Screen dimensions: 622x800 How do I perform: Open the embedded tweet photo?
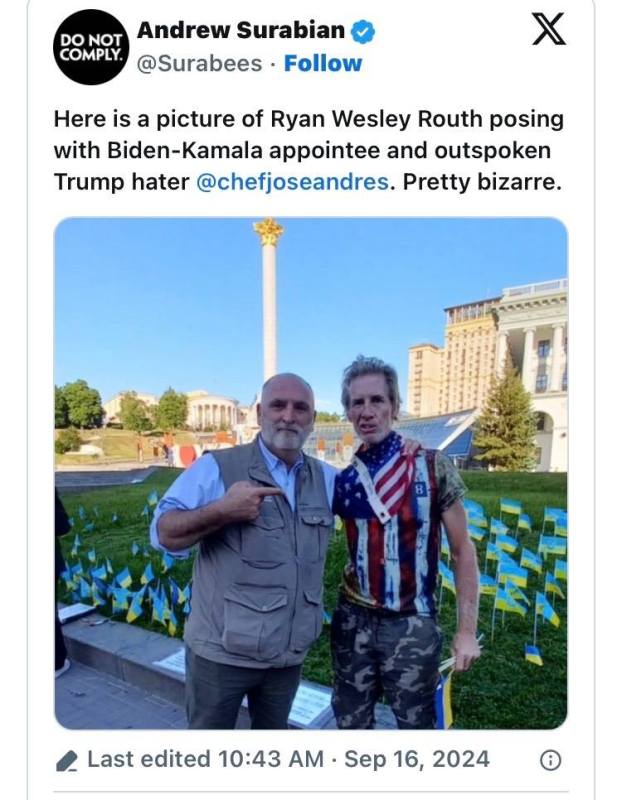[x=311, y=473]
